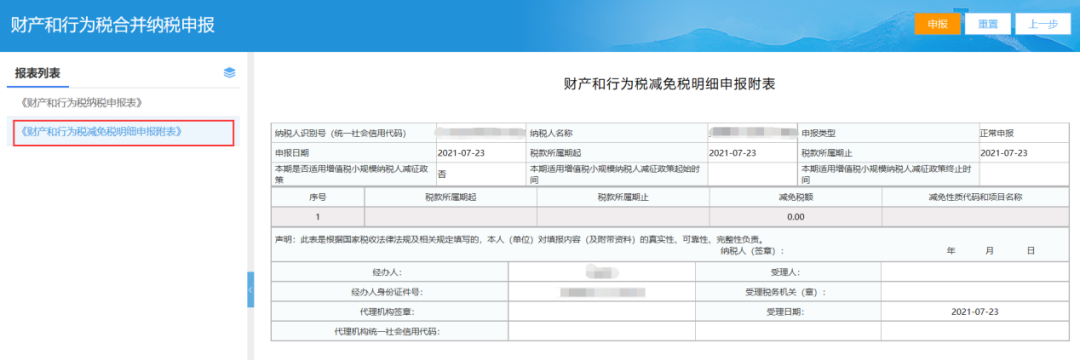1080x360 pixels.
Task: Click the 纳税人识别号 label
Action: (340, 133)
